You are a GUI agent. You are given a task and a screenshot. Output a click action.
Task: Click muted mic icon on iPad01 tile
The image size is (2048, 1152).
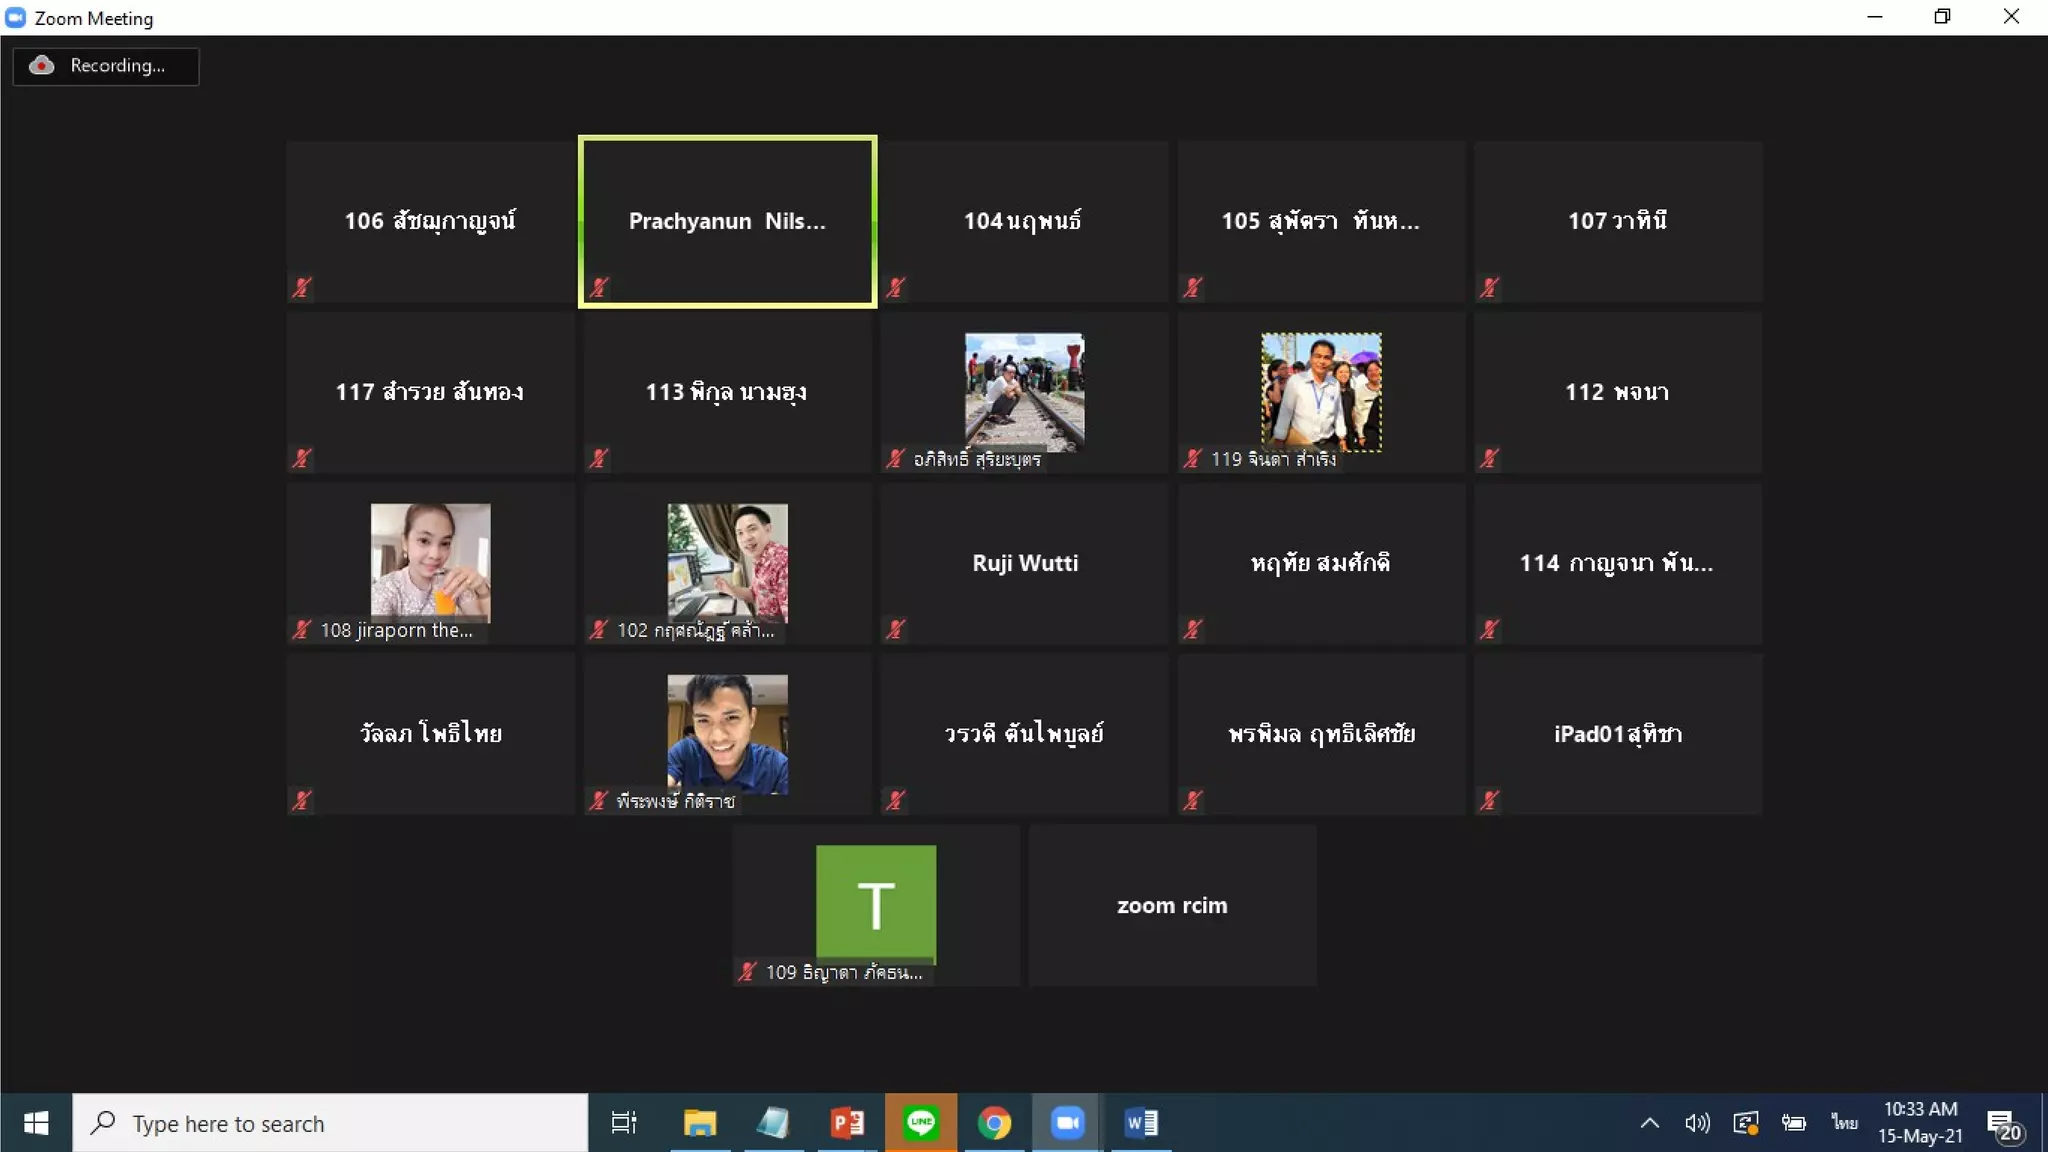click(x=1490, y=800)
